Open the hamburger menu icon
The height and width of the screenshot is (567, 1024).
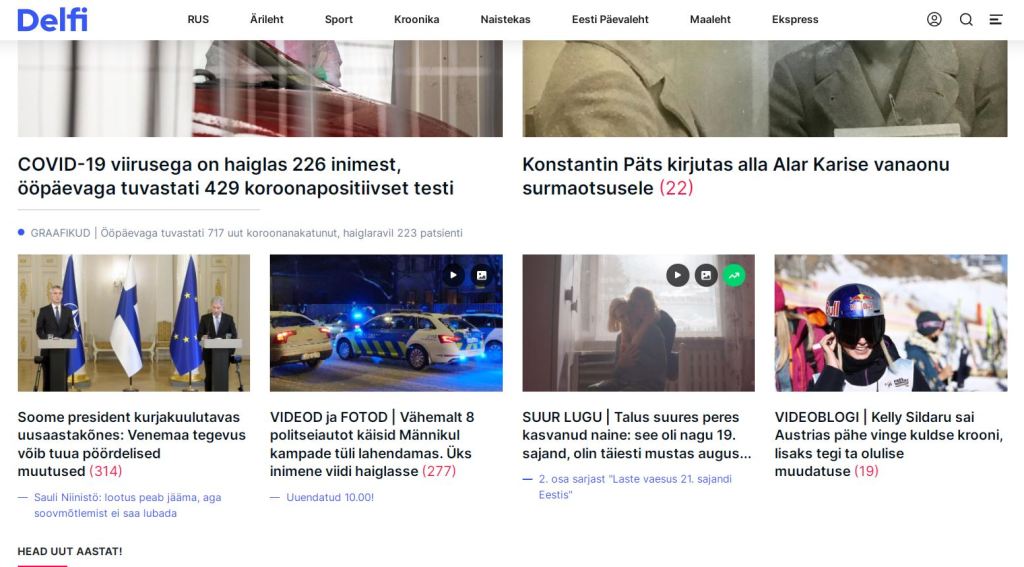(996, 20)
